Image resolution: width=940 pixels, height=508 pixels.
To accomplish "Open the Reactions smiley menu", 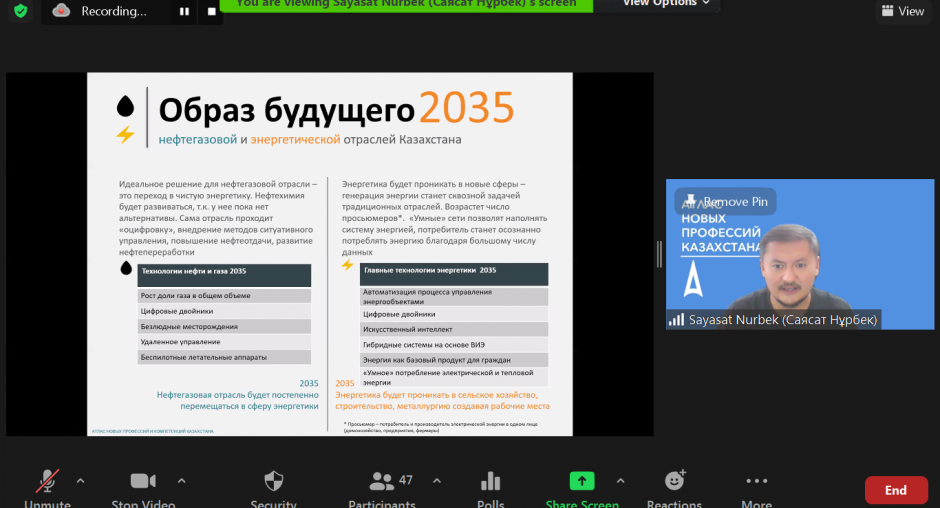I will coord(674,483).
